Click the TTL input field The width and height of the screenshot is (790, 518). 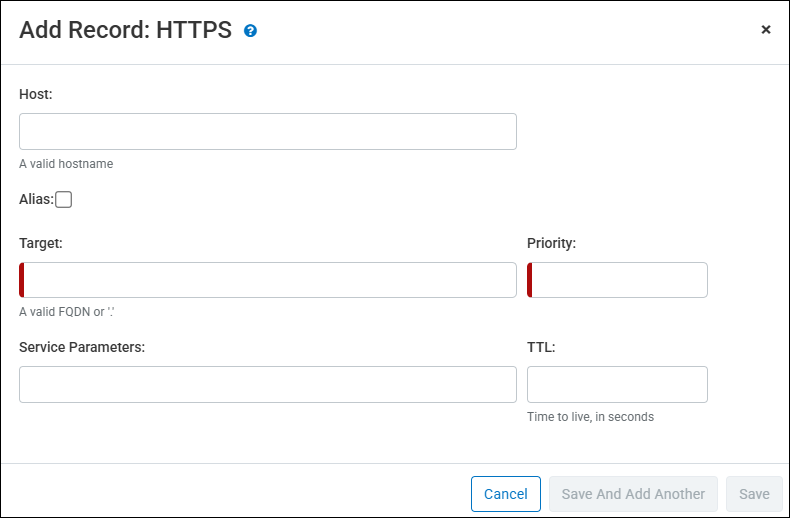click(617, 384)
